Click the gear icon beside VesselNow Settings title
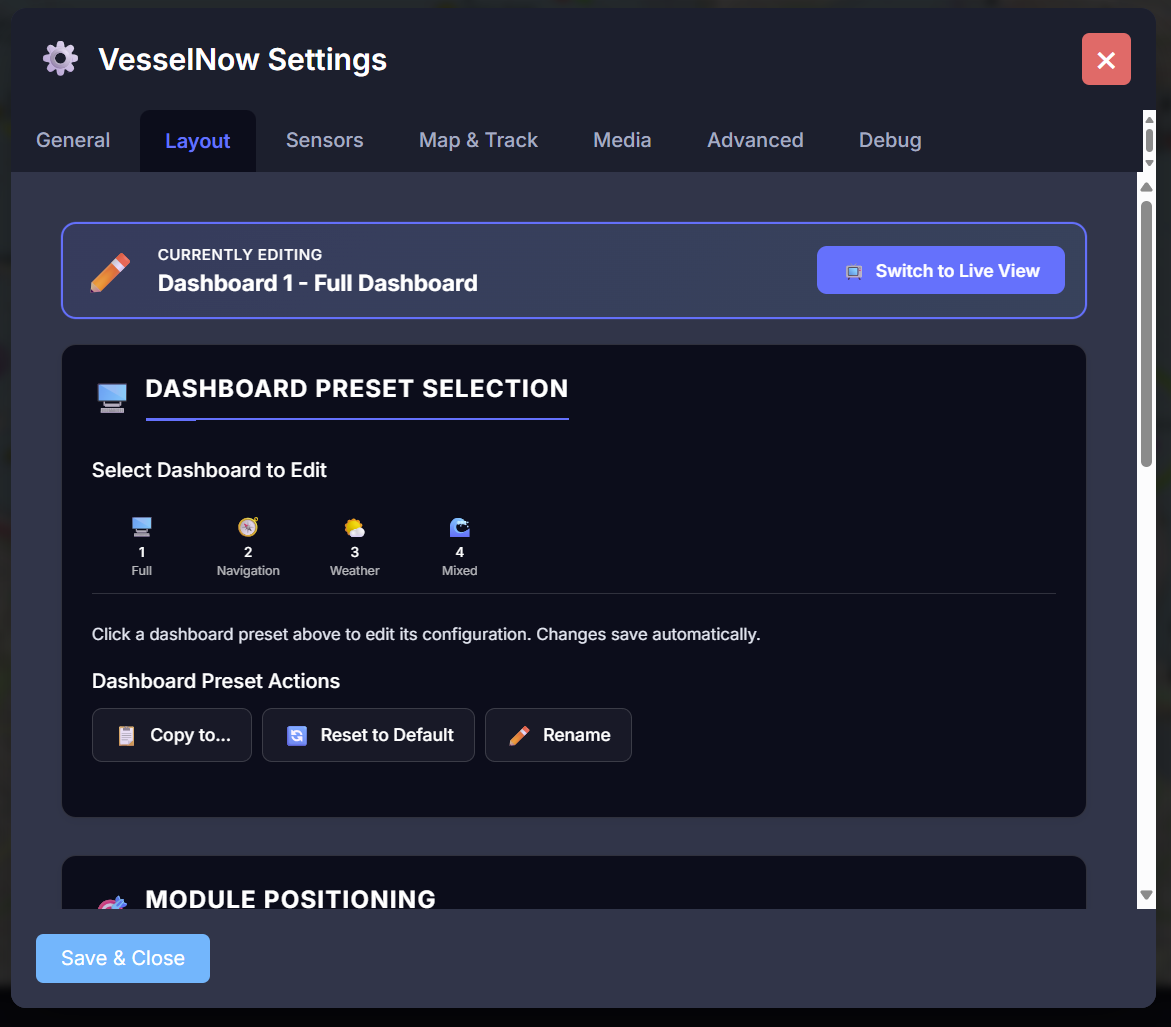 59,58
